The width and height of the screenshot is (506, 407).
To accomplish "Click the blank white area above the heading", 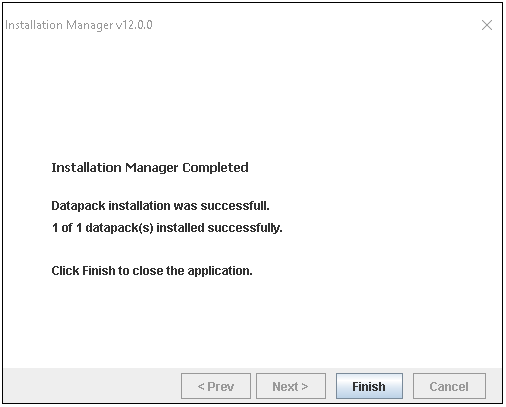I will [x=252, y=100].
